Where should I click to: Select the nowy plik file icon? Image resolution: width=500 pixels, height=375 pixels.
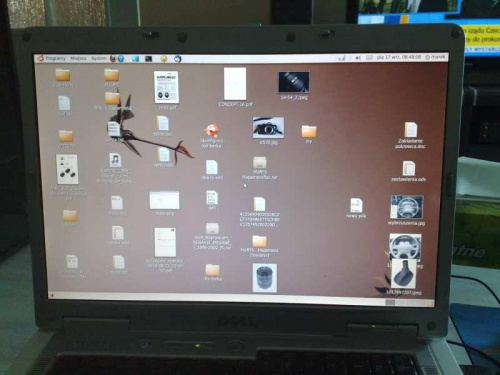point(356,208)
